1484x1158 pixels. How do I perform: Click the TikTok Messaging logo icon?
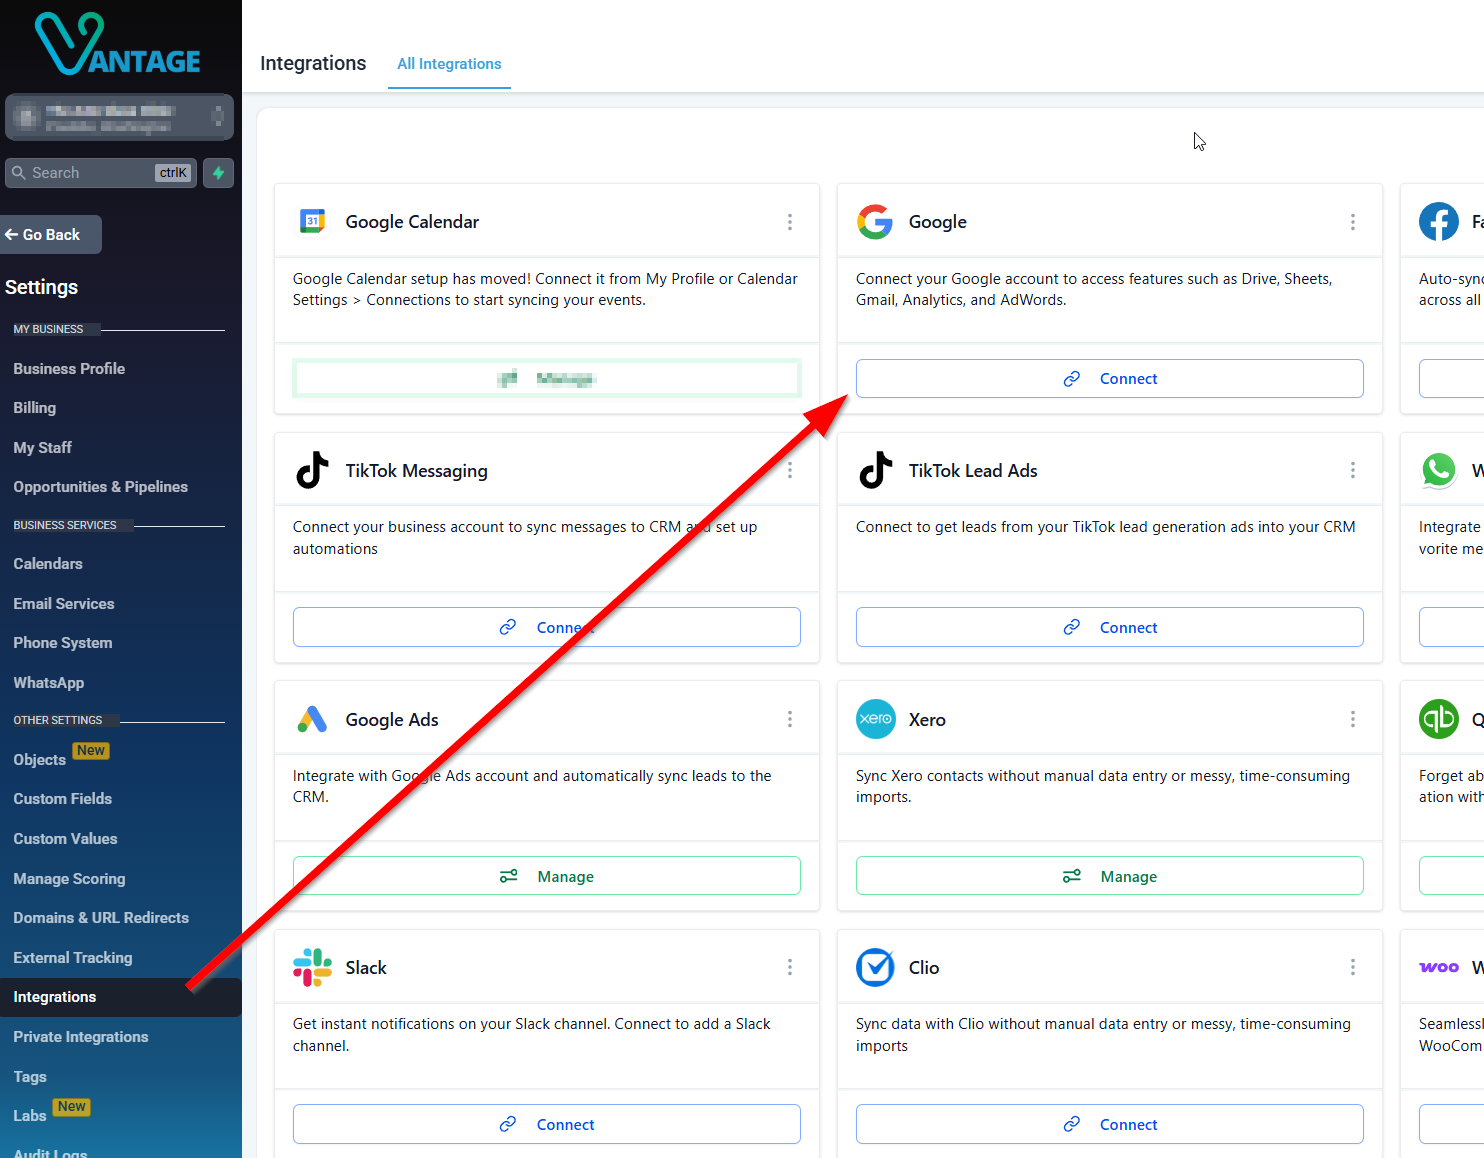point(312,470)
